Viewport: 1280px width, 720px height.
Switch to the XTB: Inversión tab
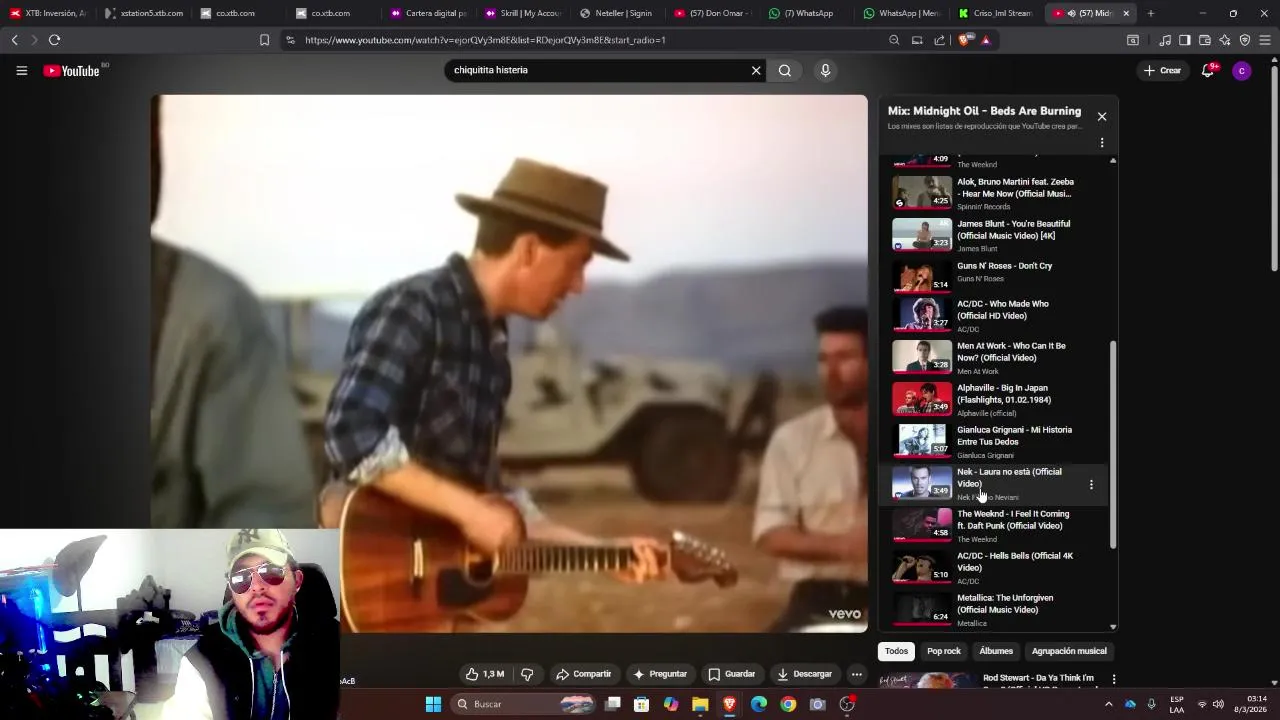coord(48,13)
